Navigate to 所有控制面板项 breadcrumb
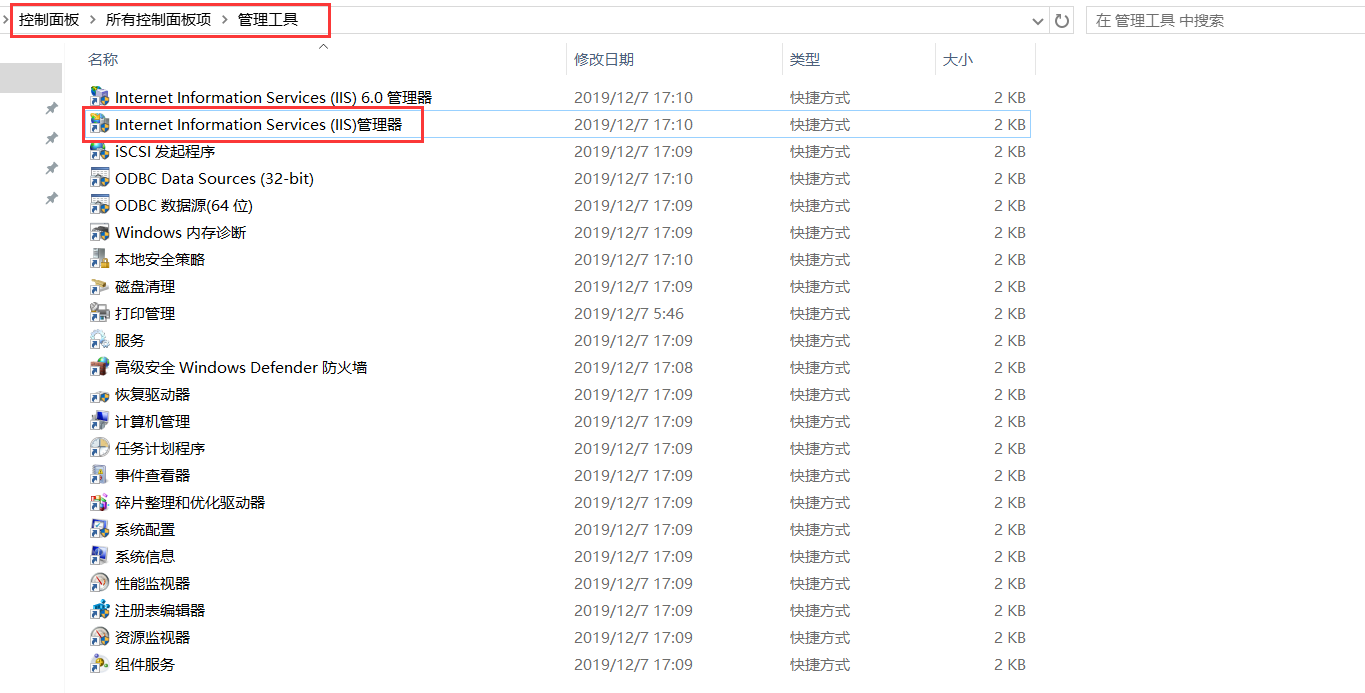 159,19
